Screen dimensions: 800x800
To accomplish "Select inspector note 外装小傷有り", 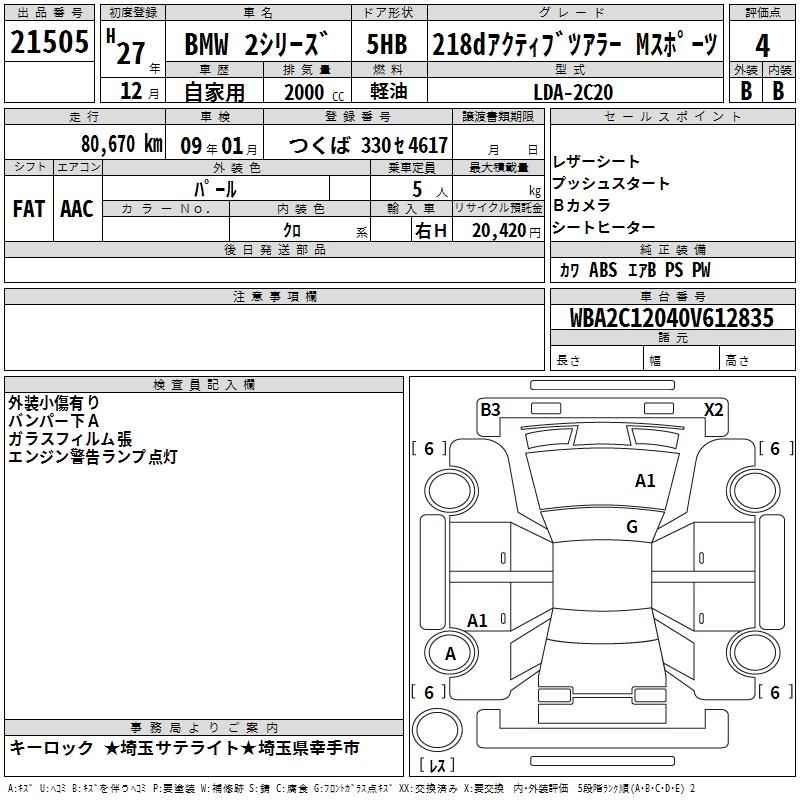I will [54, 403].
